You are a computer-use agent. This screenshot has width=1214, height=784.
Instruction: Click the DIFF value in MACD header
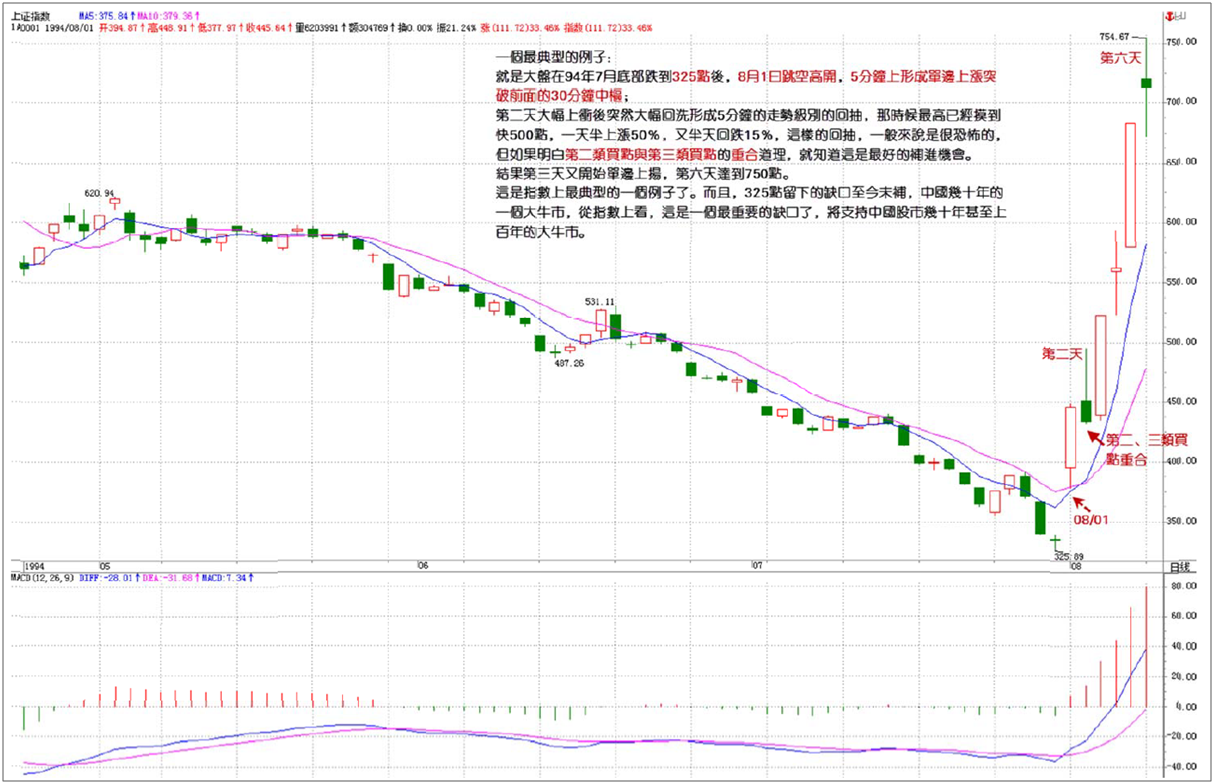click(104, 577)
